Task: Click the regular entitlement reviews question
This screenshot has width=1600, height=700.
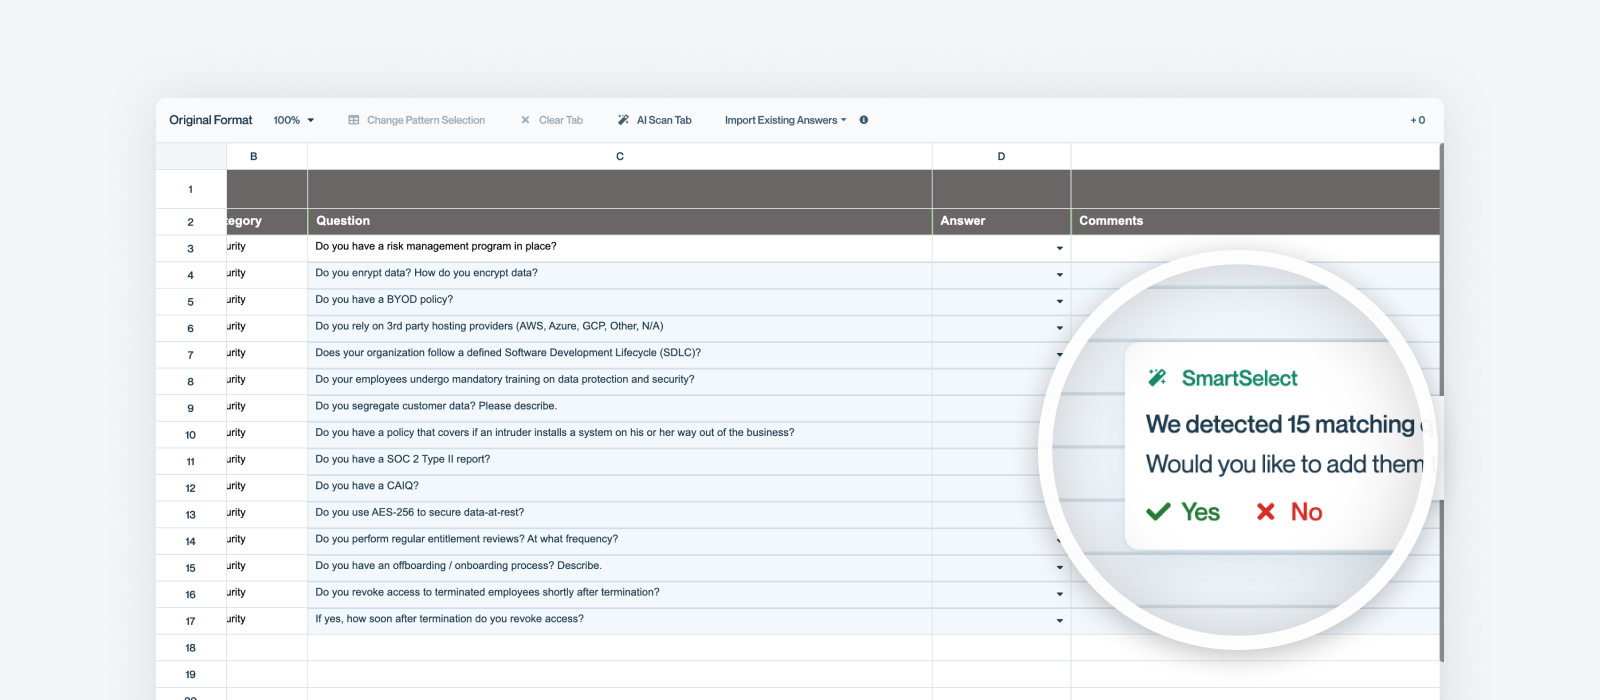Action: (620, 540)
